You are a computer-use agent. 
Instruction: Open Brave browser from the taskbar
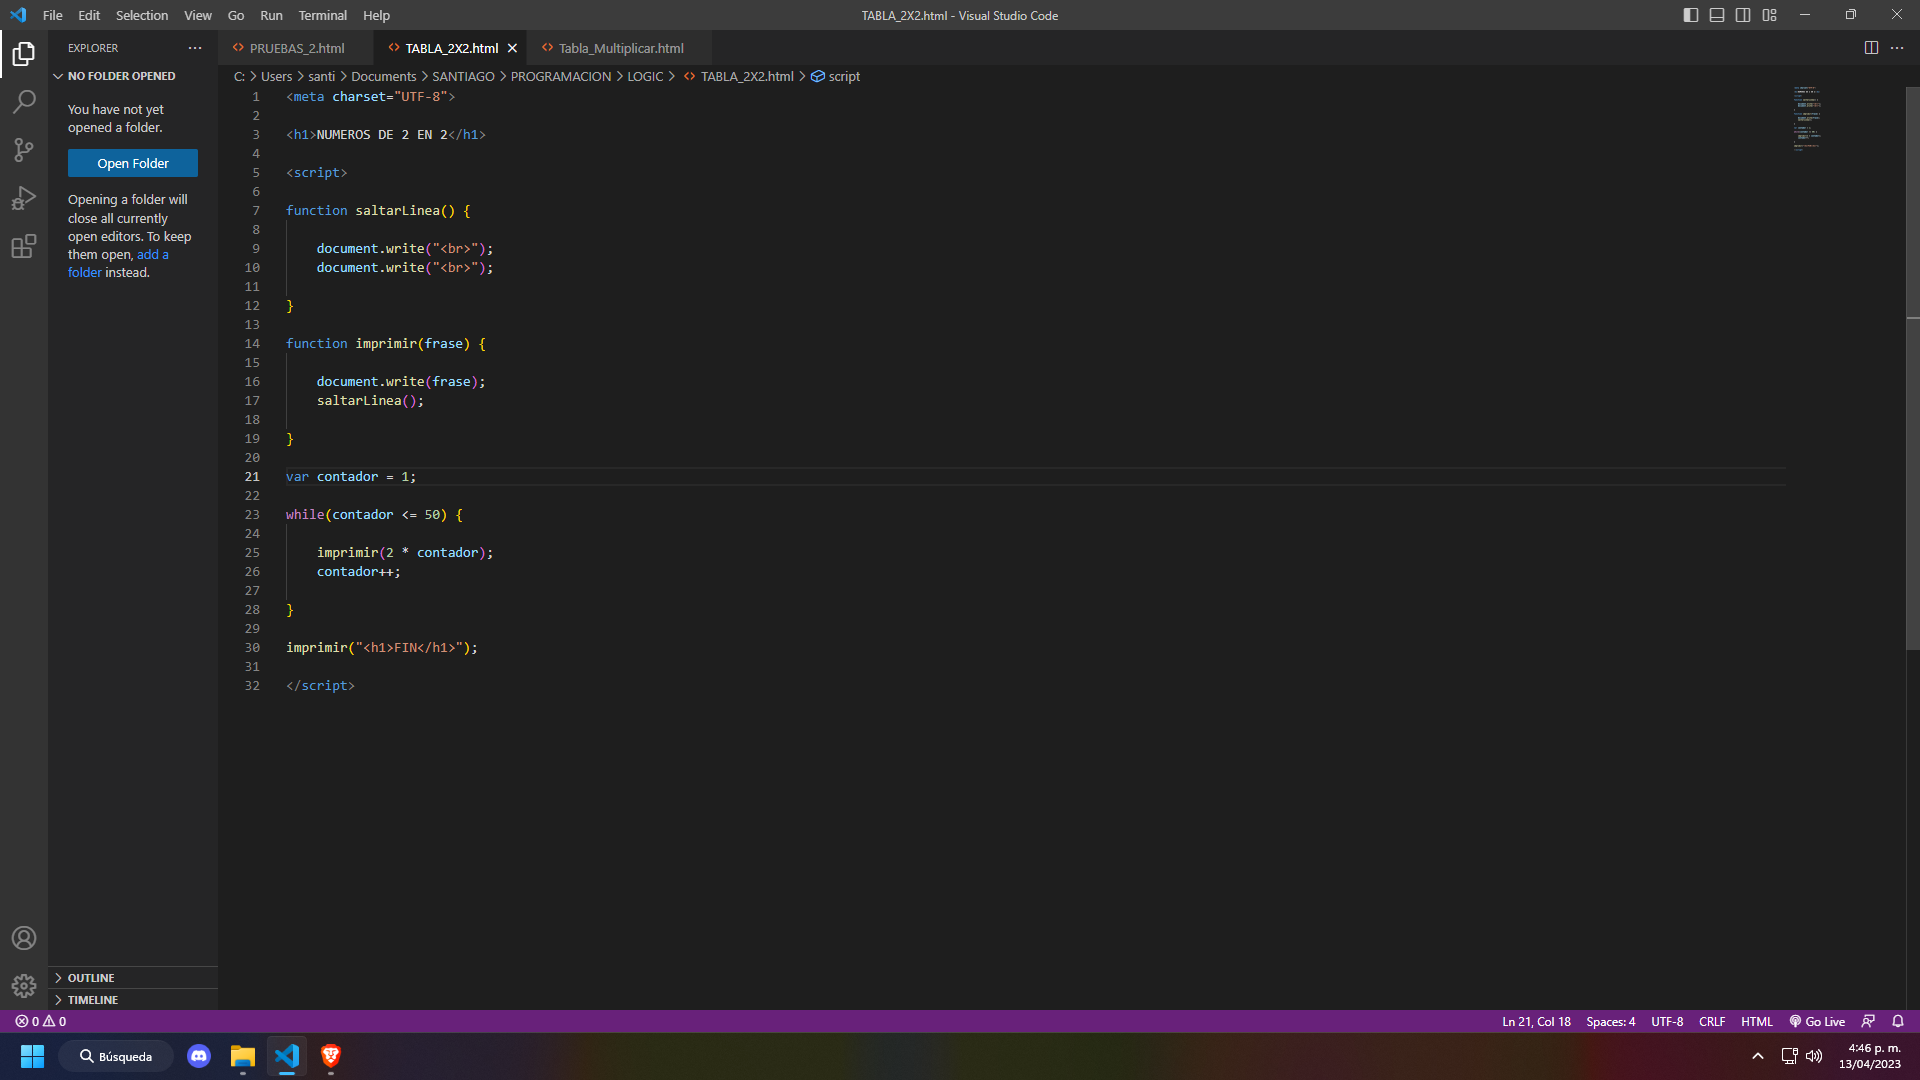point(331,1056)
